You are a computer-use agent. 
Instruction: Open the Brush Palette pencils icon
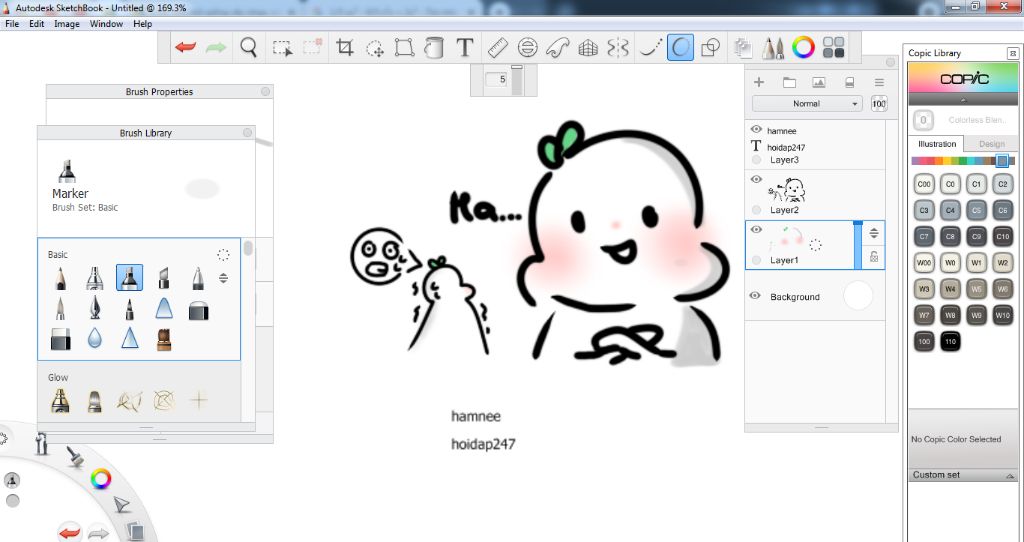(773, 47)
